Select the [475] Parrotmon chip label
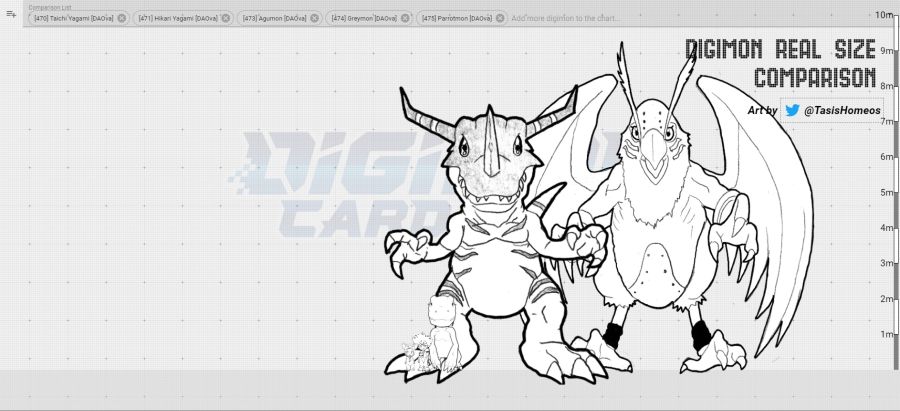 pos(456,19)
